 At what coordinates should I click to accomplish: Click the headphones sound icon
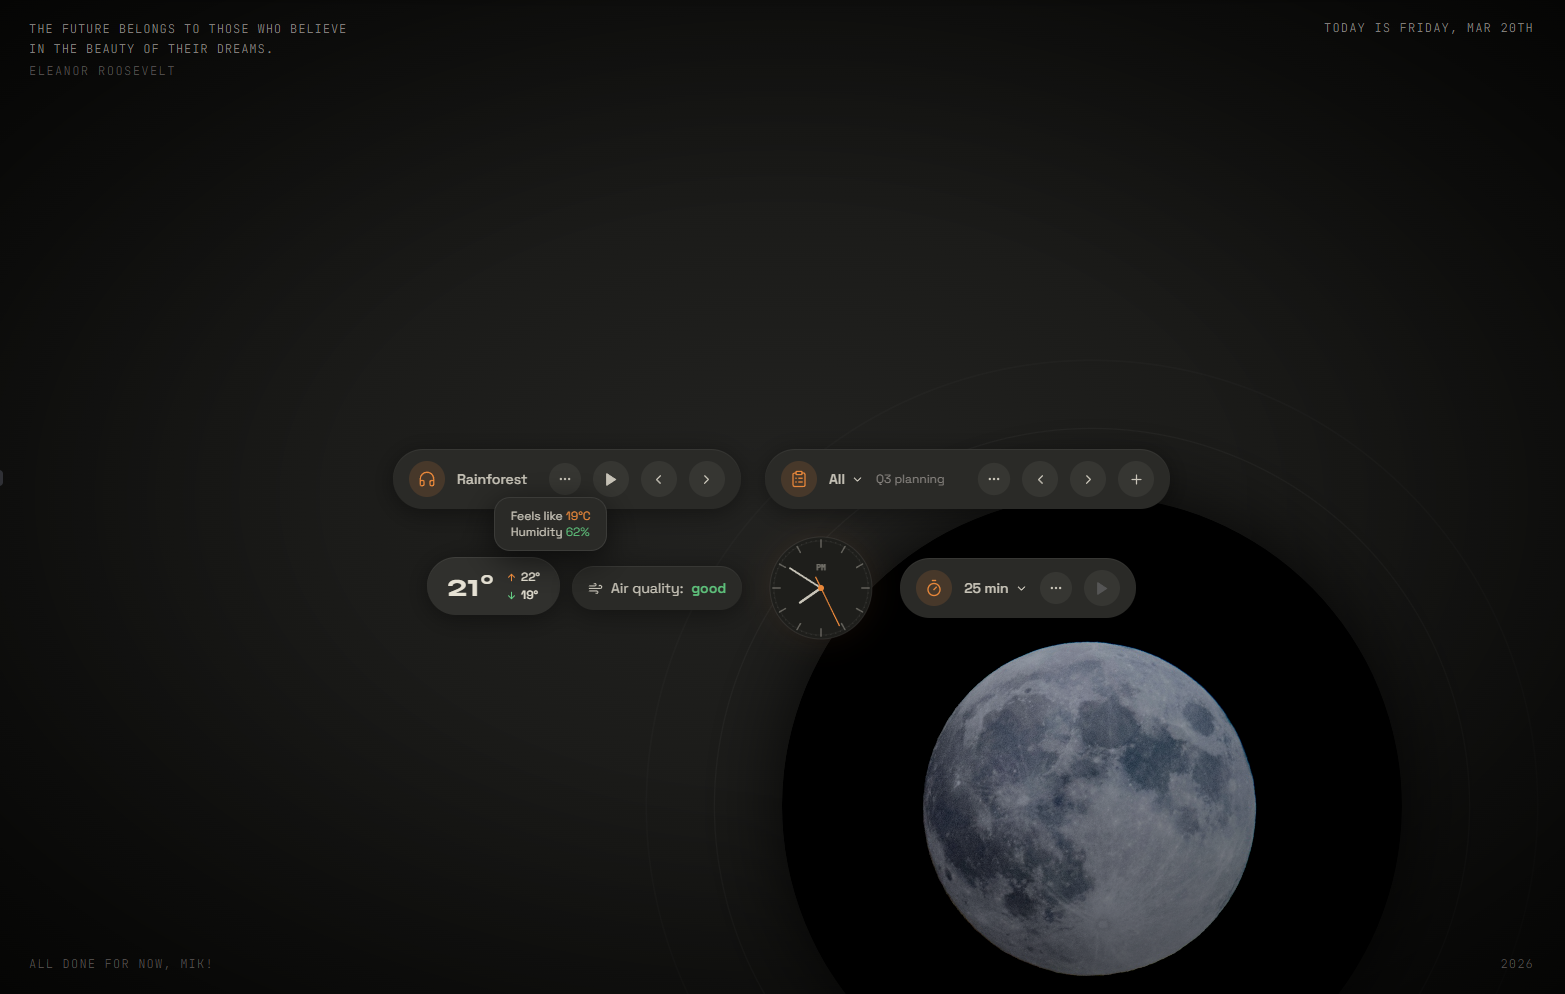tap(427, 479)
